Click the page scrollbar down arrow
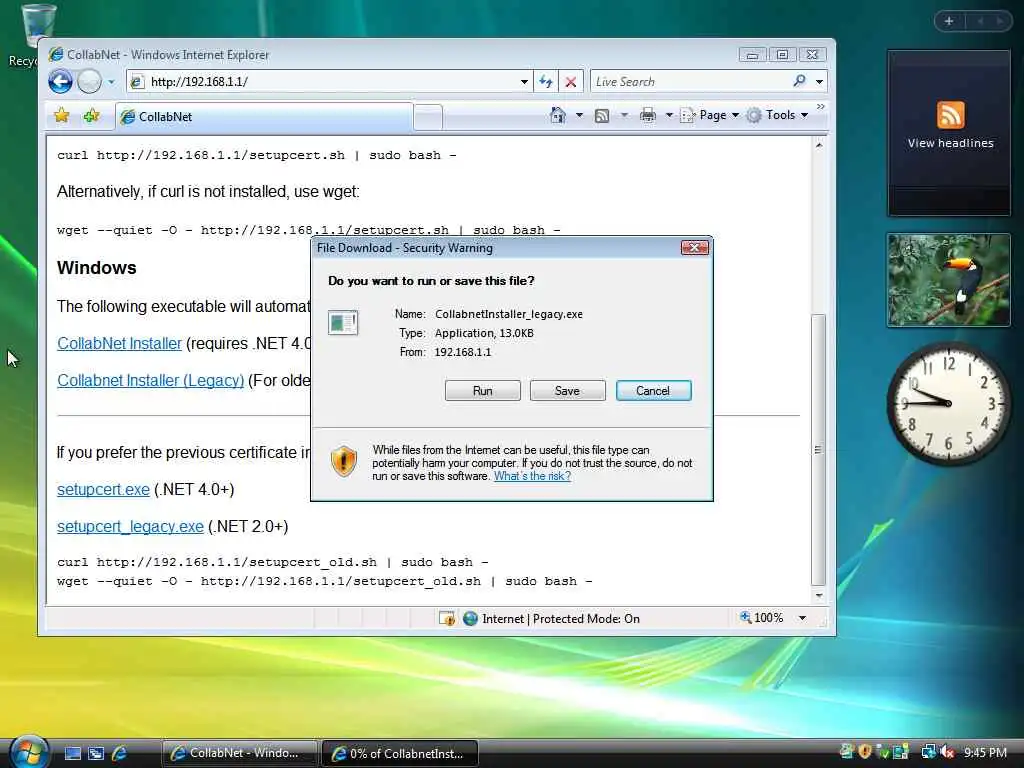The image size is (1024, 768). point(818,596)
